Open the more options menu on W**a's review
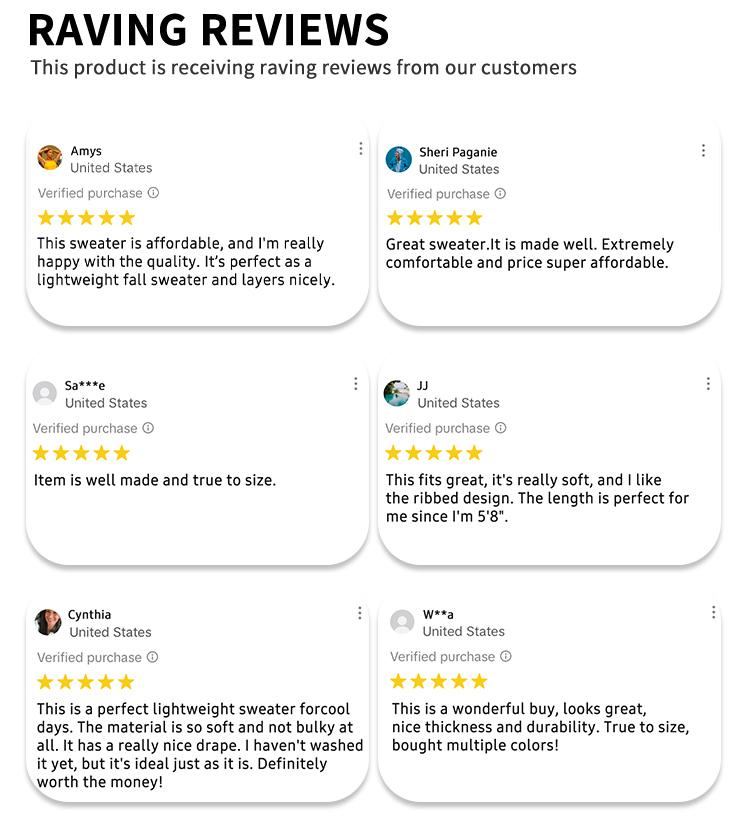Viewport: 750px width, 833px height. 713,612
